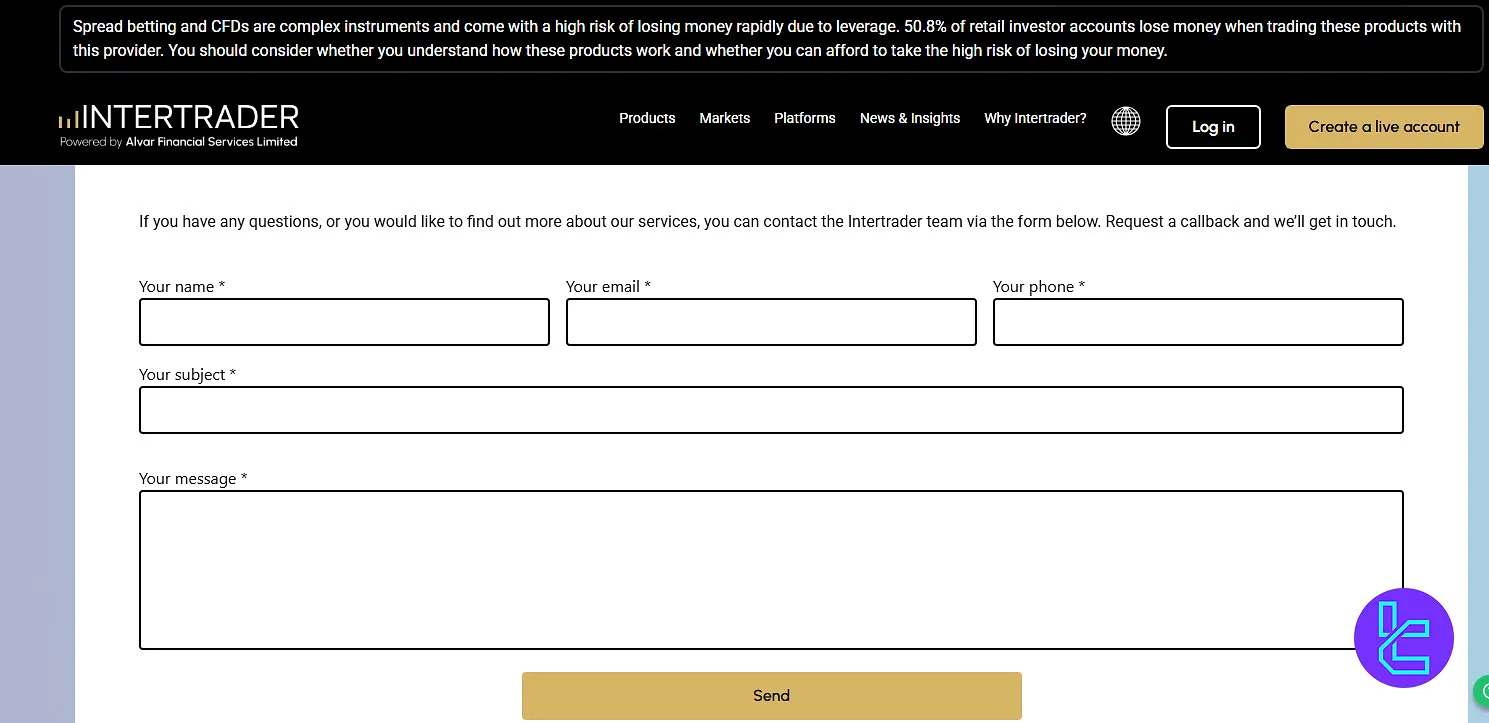Click the risk warning banner at the top
Screen dimensions: 1489x723
pos(771,38)
